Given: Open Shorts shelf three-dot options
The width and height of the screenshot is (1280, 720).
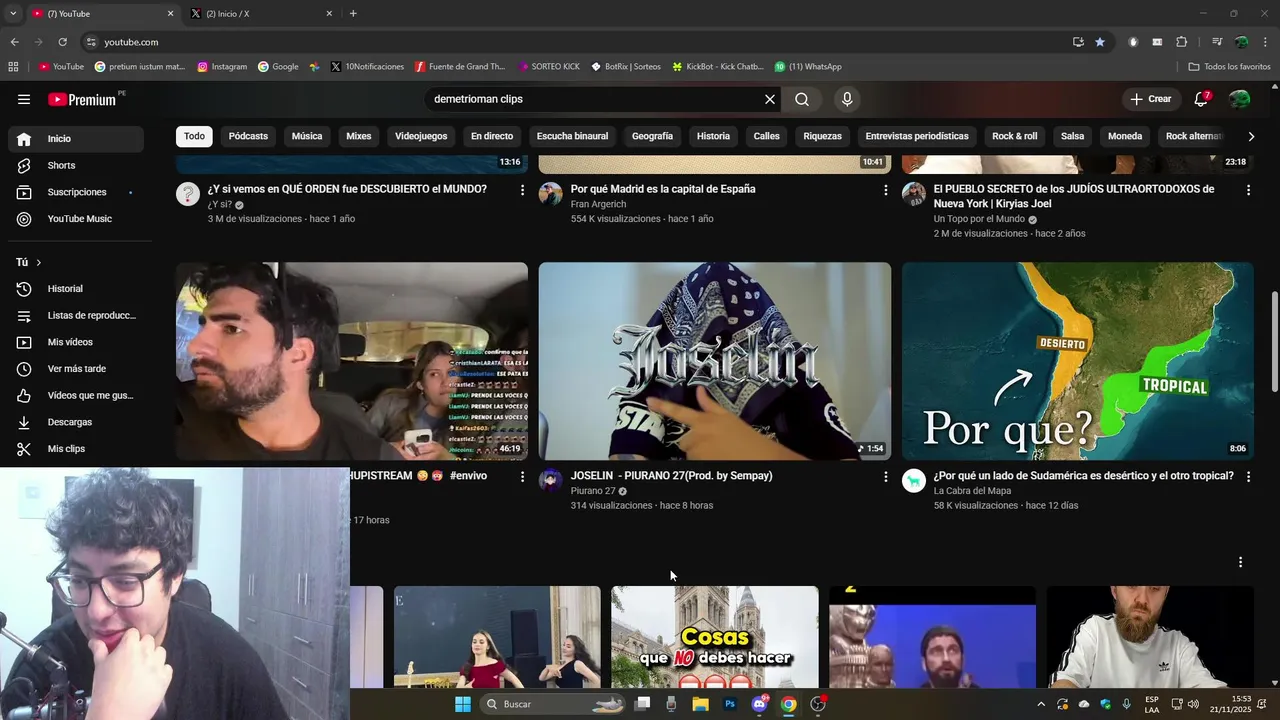Looking at the screenshot, I should click(x=1240, y=562).
